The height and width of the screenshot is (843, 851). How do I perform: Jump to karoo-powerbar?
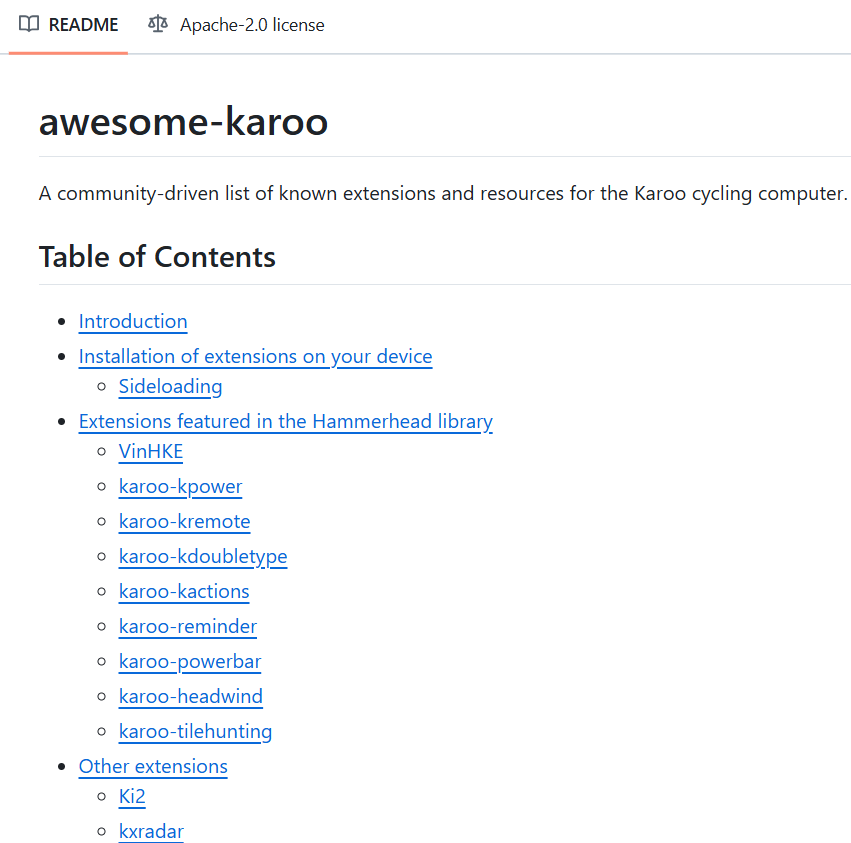point(190,662)
